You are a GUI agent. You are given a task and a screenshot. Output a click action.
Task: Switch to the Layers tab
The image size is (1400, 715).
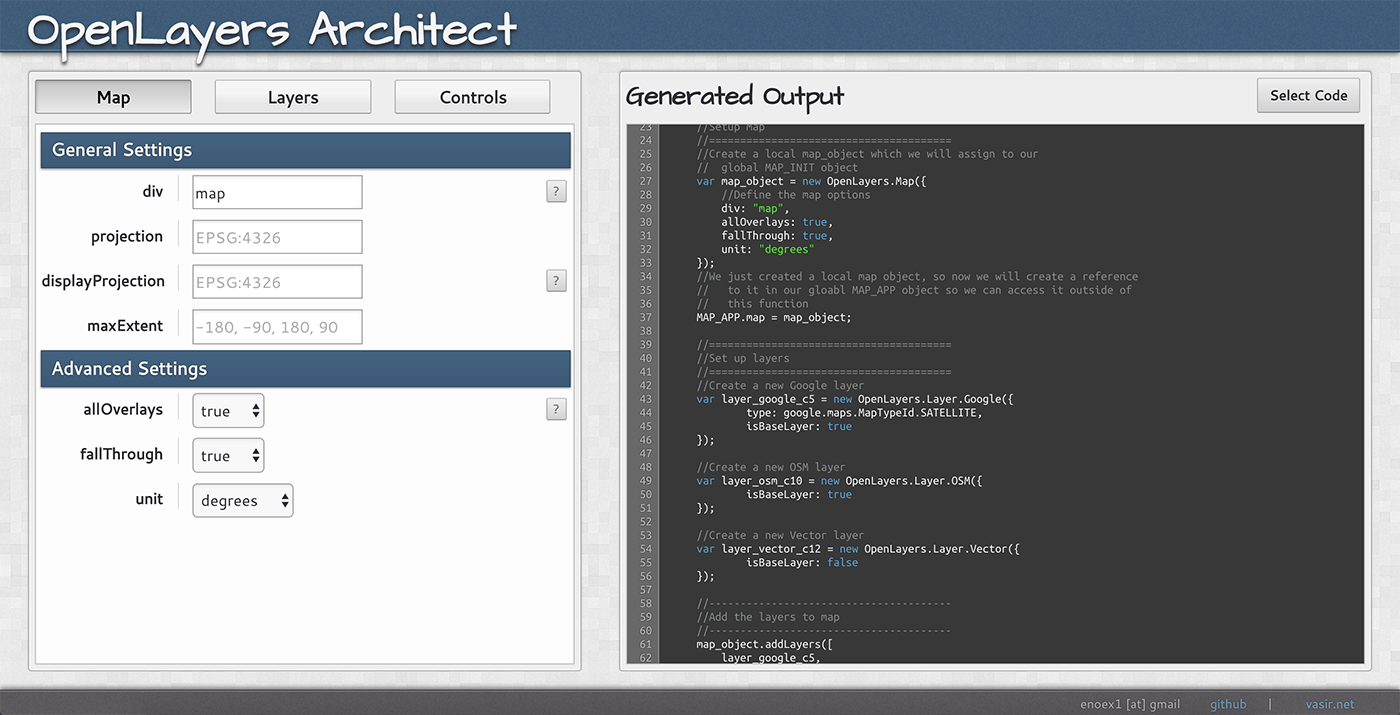point(293,97)
